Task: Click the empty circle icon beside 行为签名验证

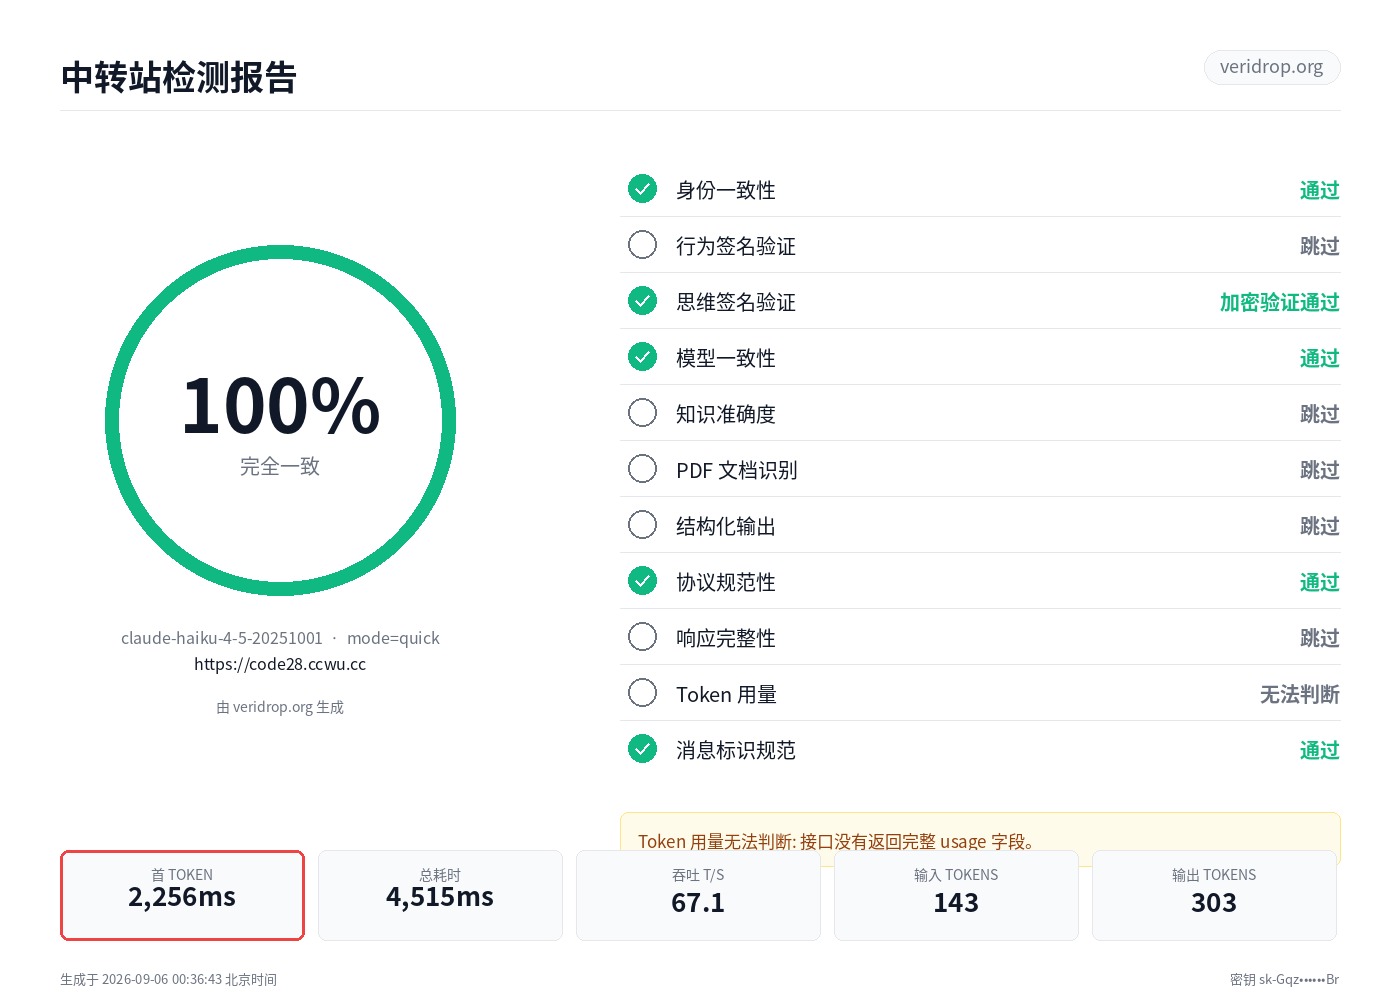Action: 642,245
